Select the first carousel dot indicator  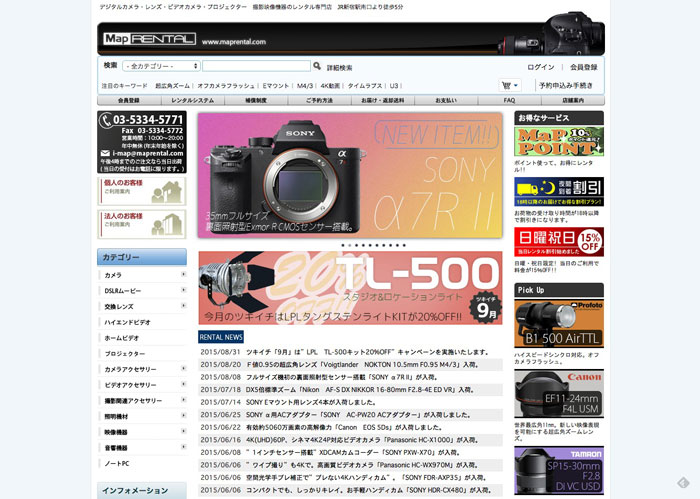point(343,245)
